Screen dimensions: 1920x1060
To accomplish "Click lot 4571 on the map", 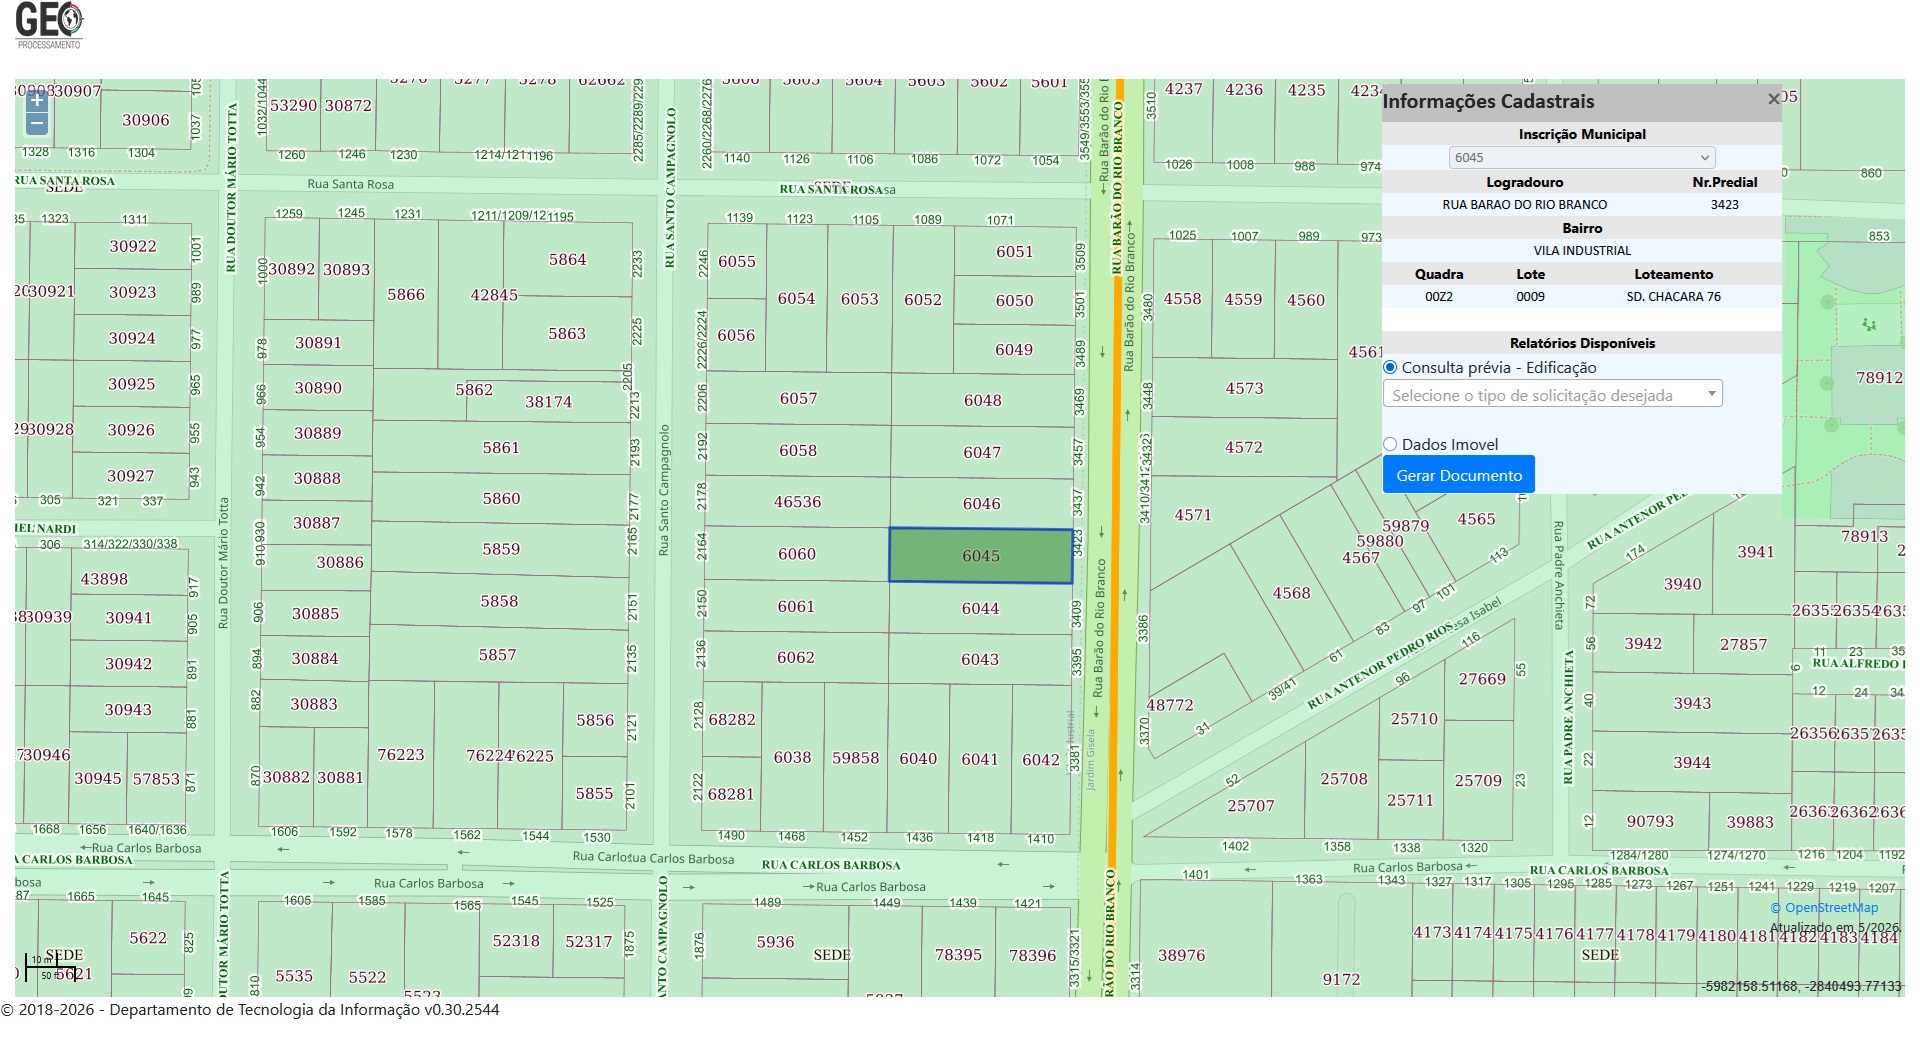I will click(x=1193, y=515).
